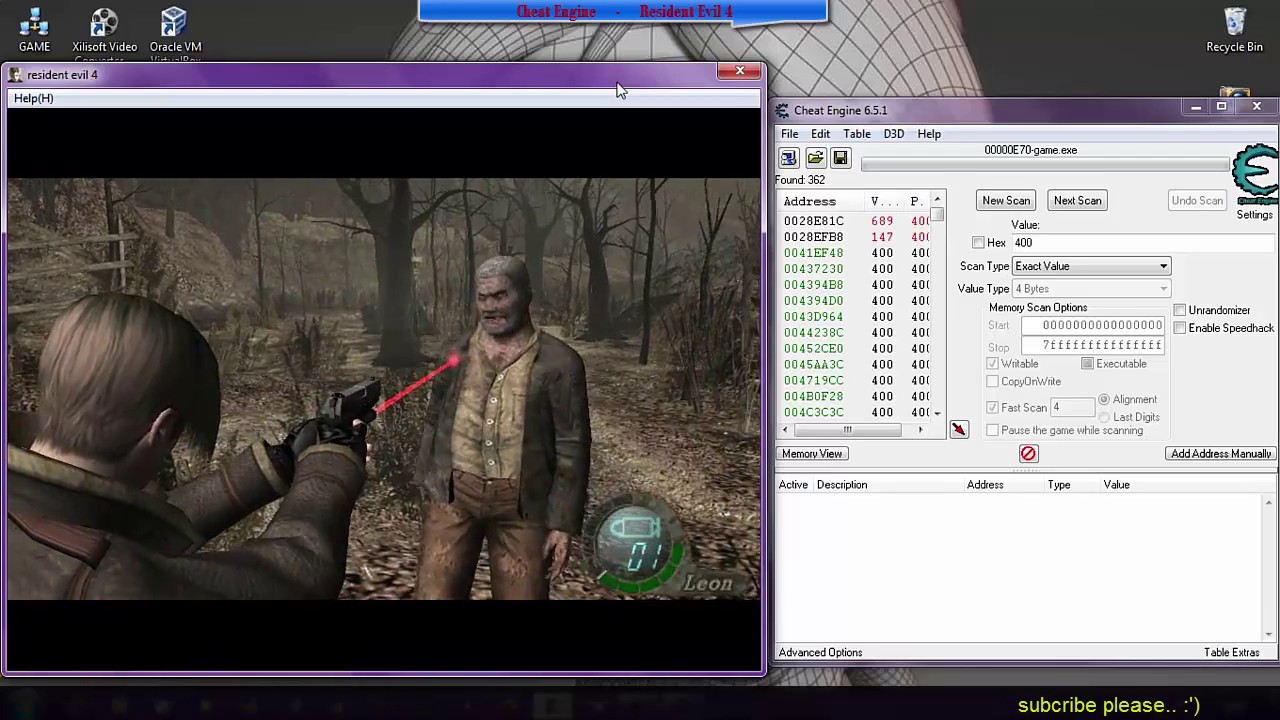Image resolution: width=1280 pixels, height=720 pixels.
Task: Open the process list icon in Cheat Engine
Action: click(789, 158)
